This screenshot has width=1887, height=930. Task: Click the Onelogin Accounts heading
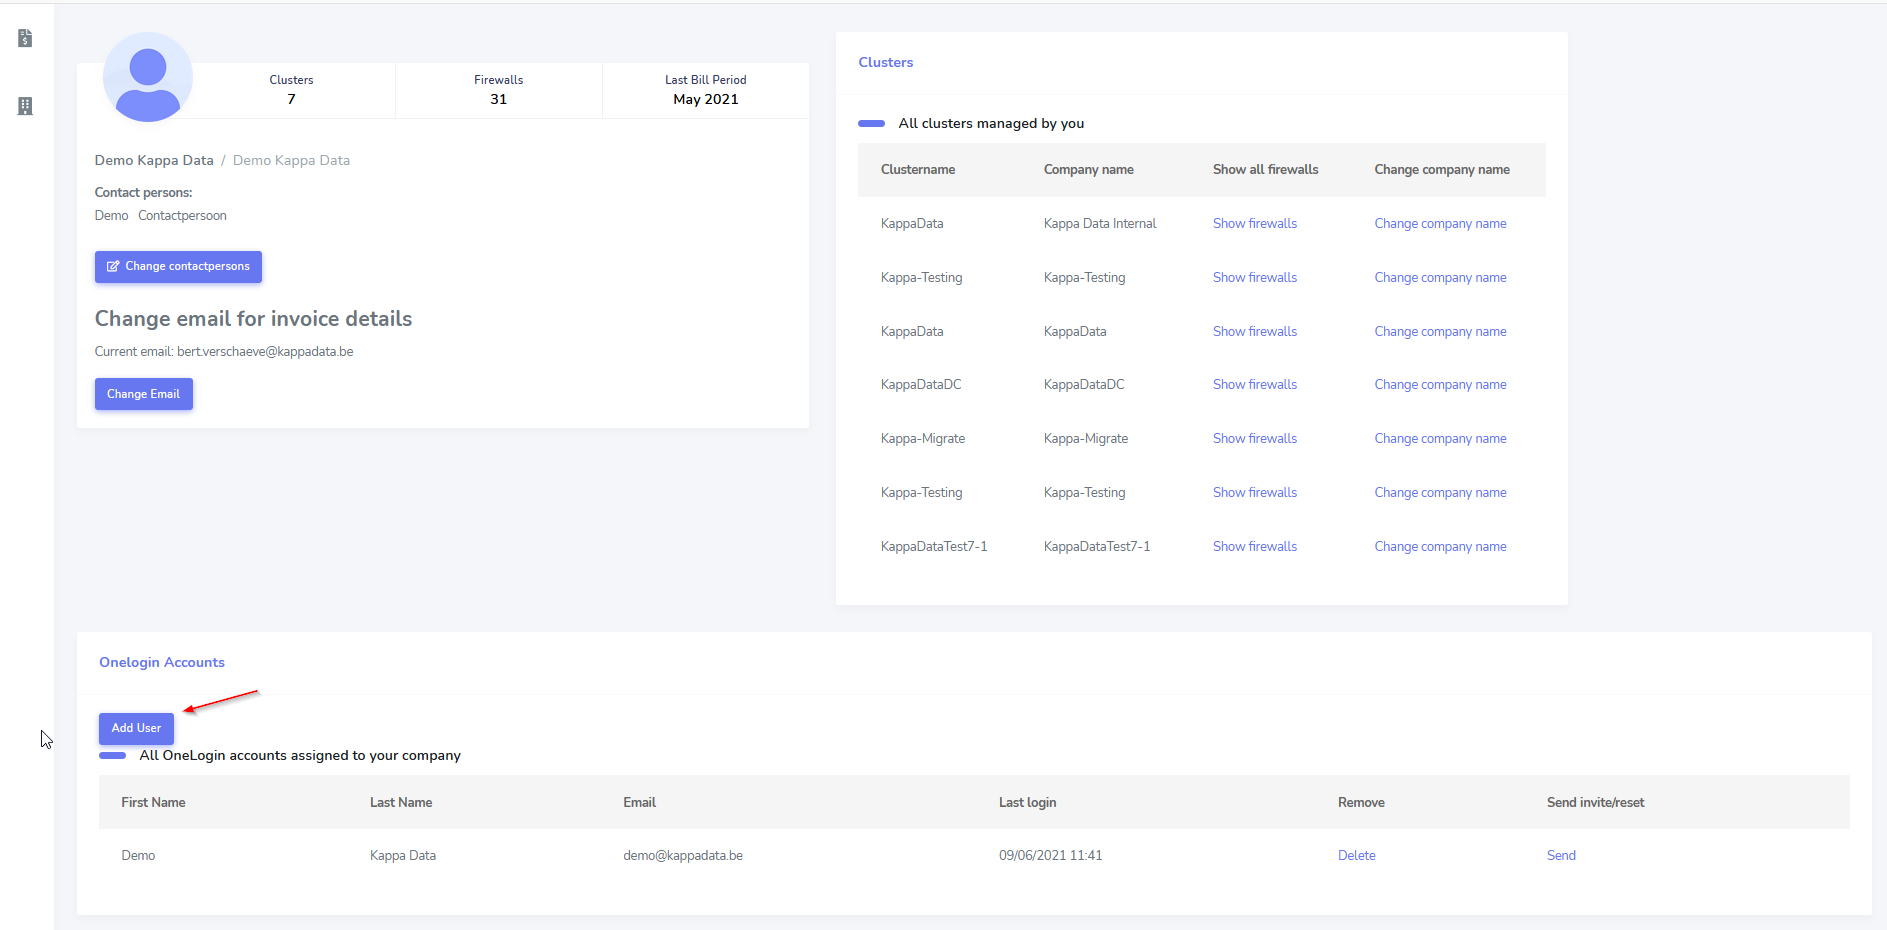pos(162,663)
